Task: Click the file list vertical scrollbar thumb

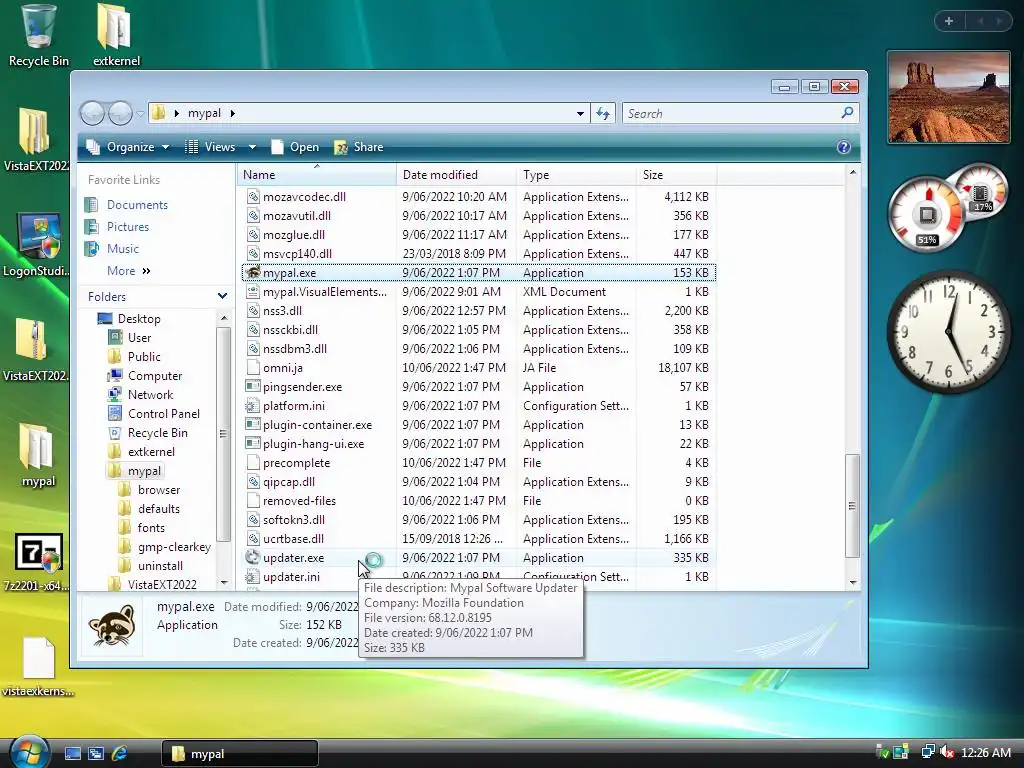Action: coord(852,505)
